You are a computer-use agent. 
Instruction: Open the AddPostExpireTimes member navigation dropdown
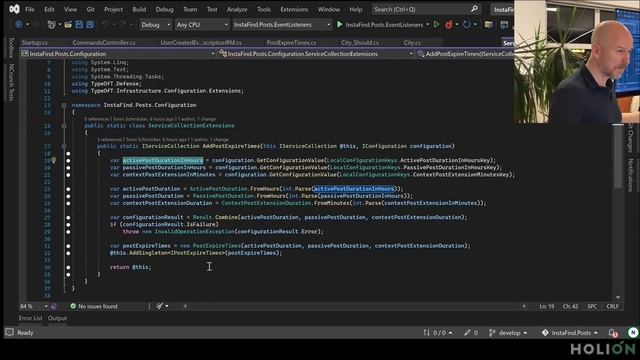(x=465, y=53)
